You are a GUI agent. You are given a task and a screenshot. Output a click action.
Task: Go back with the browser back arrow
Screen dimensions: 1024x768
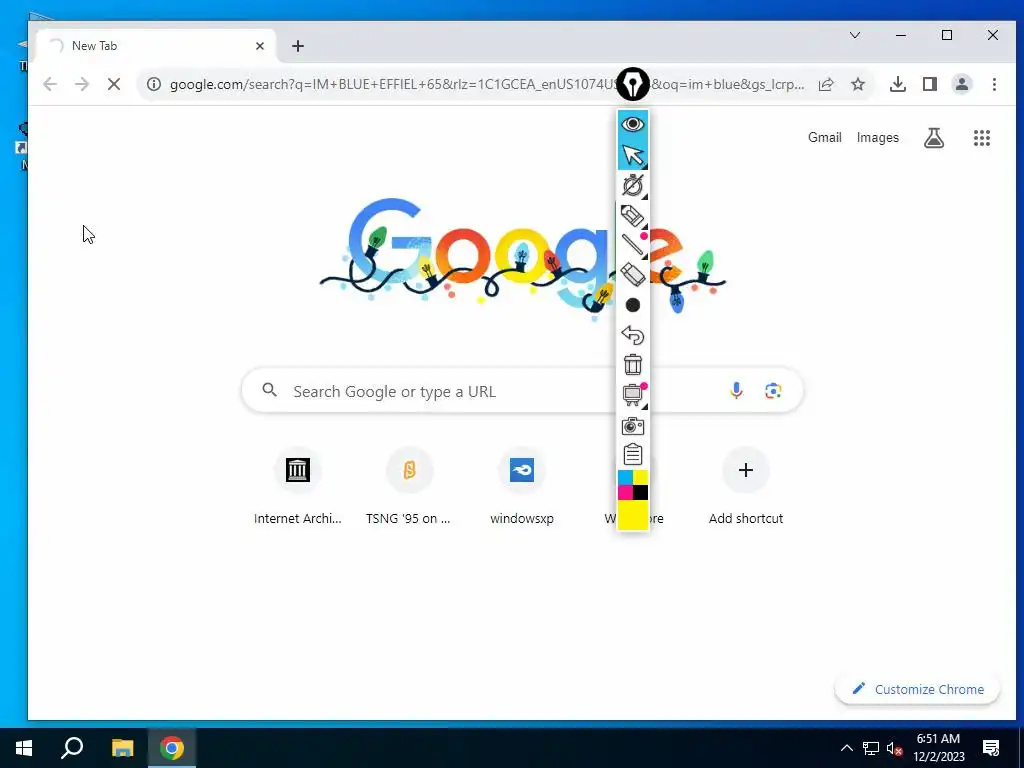pyautogui.click(x=50, y=84)
